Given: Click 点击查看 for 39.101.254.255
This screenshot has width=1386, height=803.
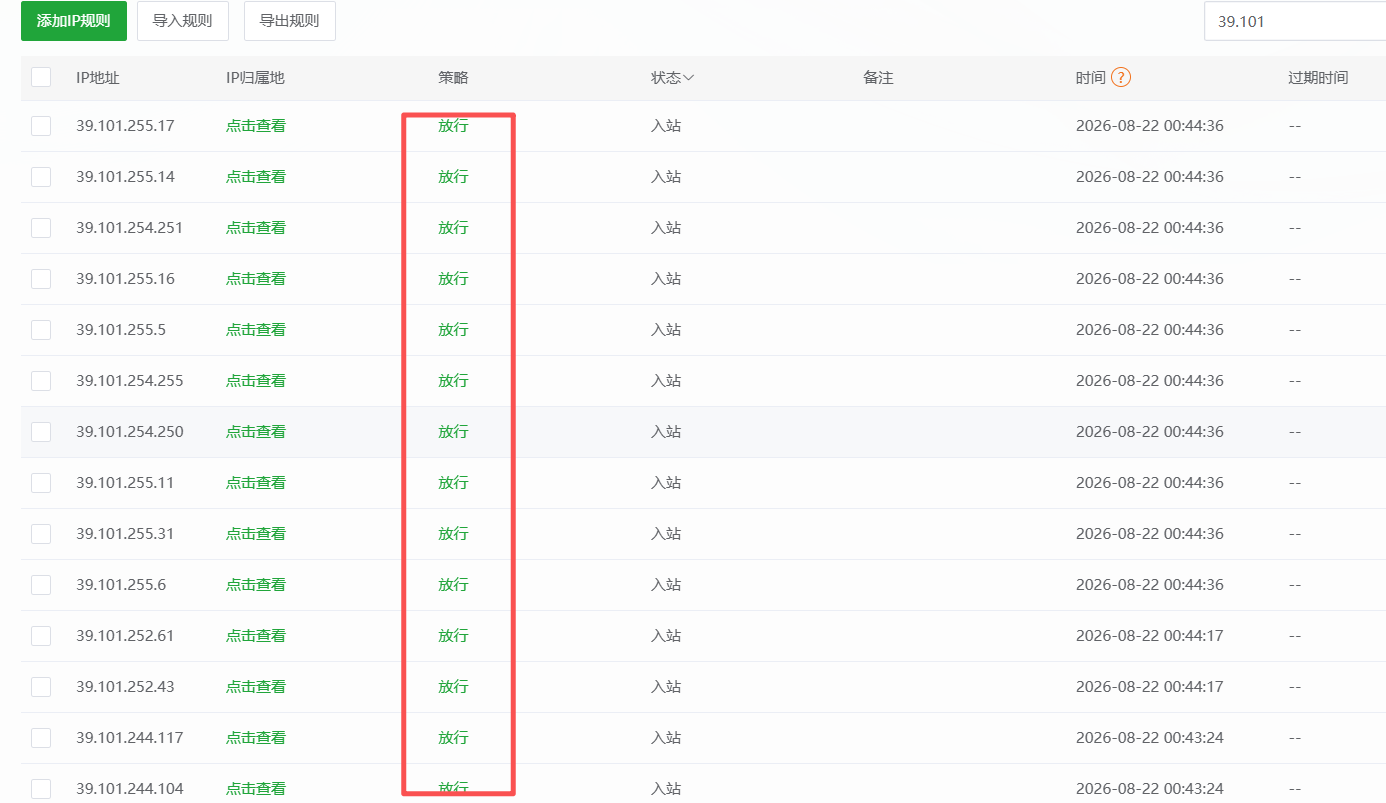Looking at the screenshot, I should (256, 381).
